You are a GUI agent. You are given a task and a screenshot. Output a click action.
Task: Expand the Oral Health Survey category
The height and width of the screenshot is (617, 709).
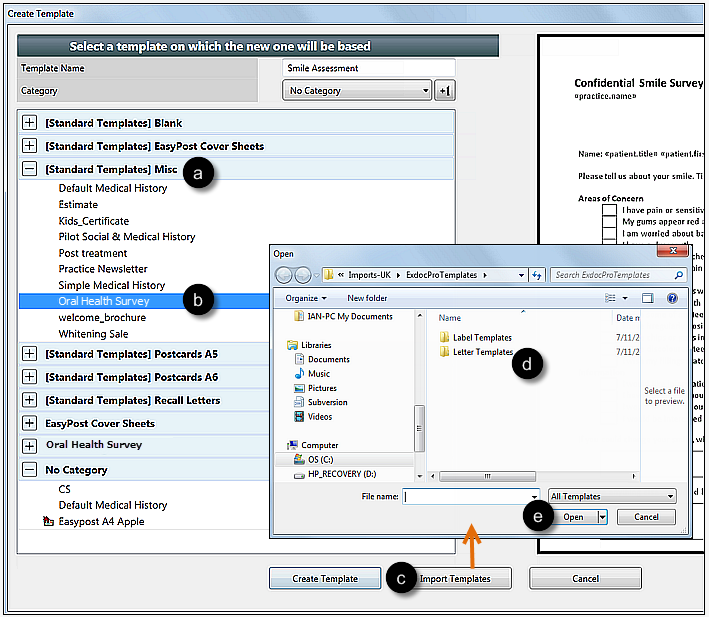coord(29,446)
